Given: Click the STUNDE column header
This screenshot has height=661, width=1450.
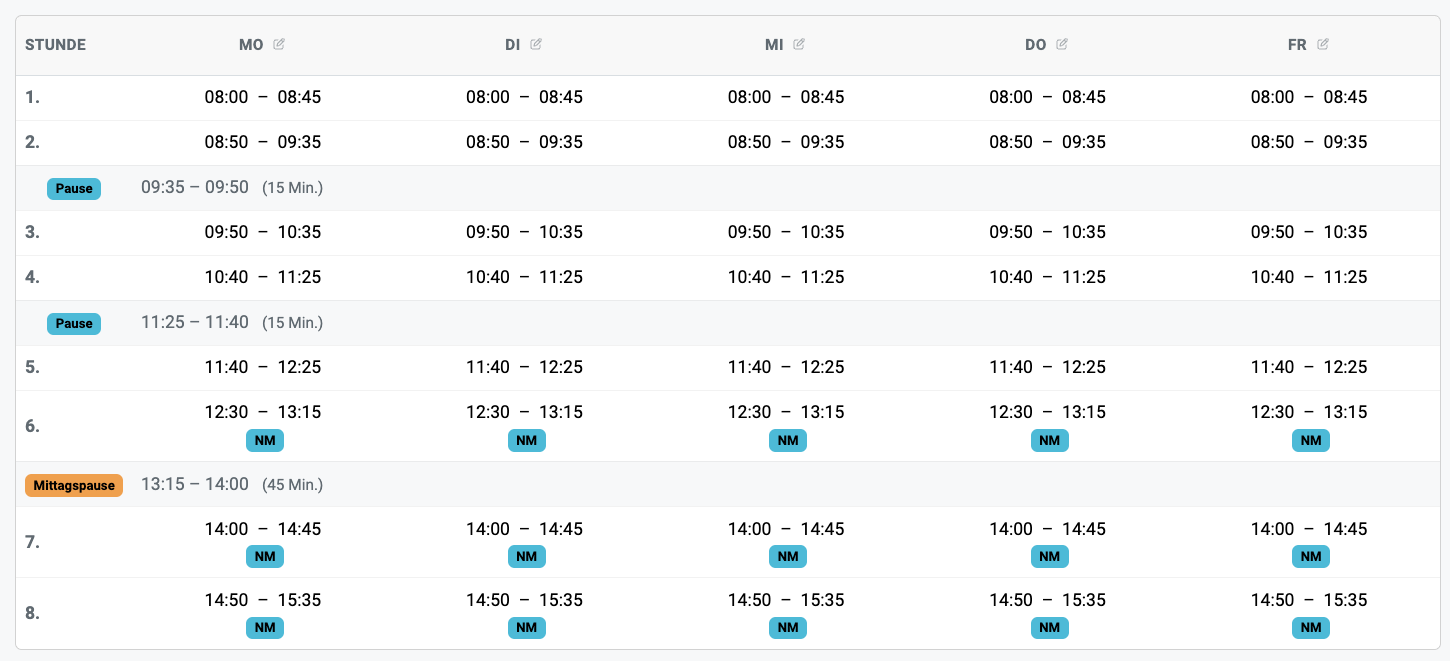Looking at the screenshot, I should [55, 45].
